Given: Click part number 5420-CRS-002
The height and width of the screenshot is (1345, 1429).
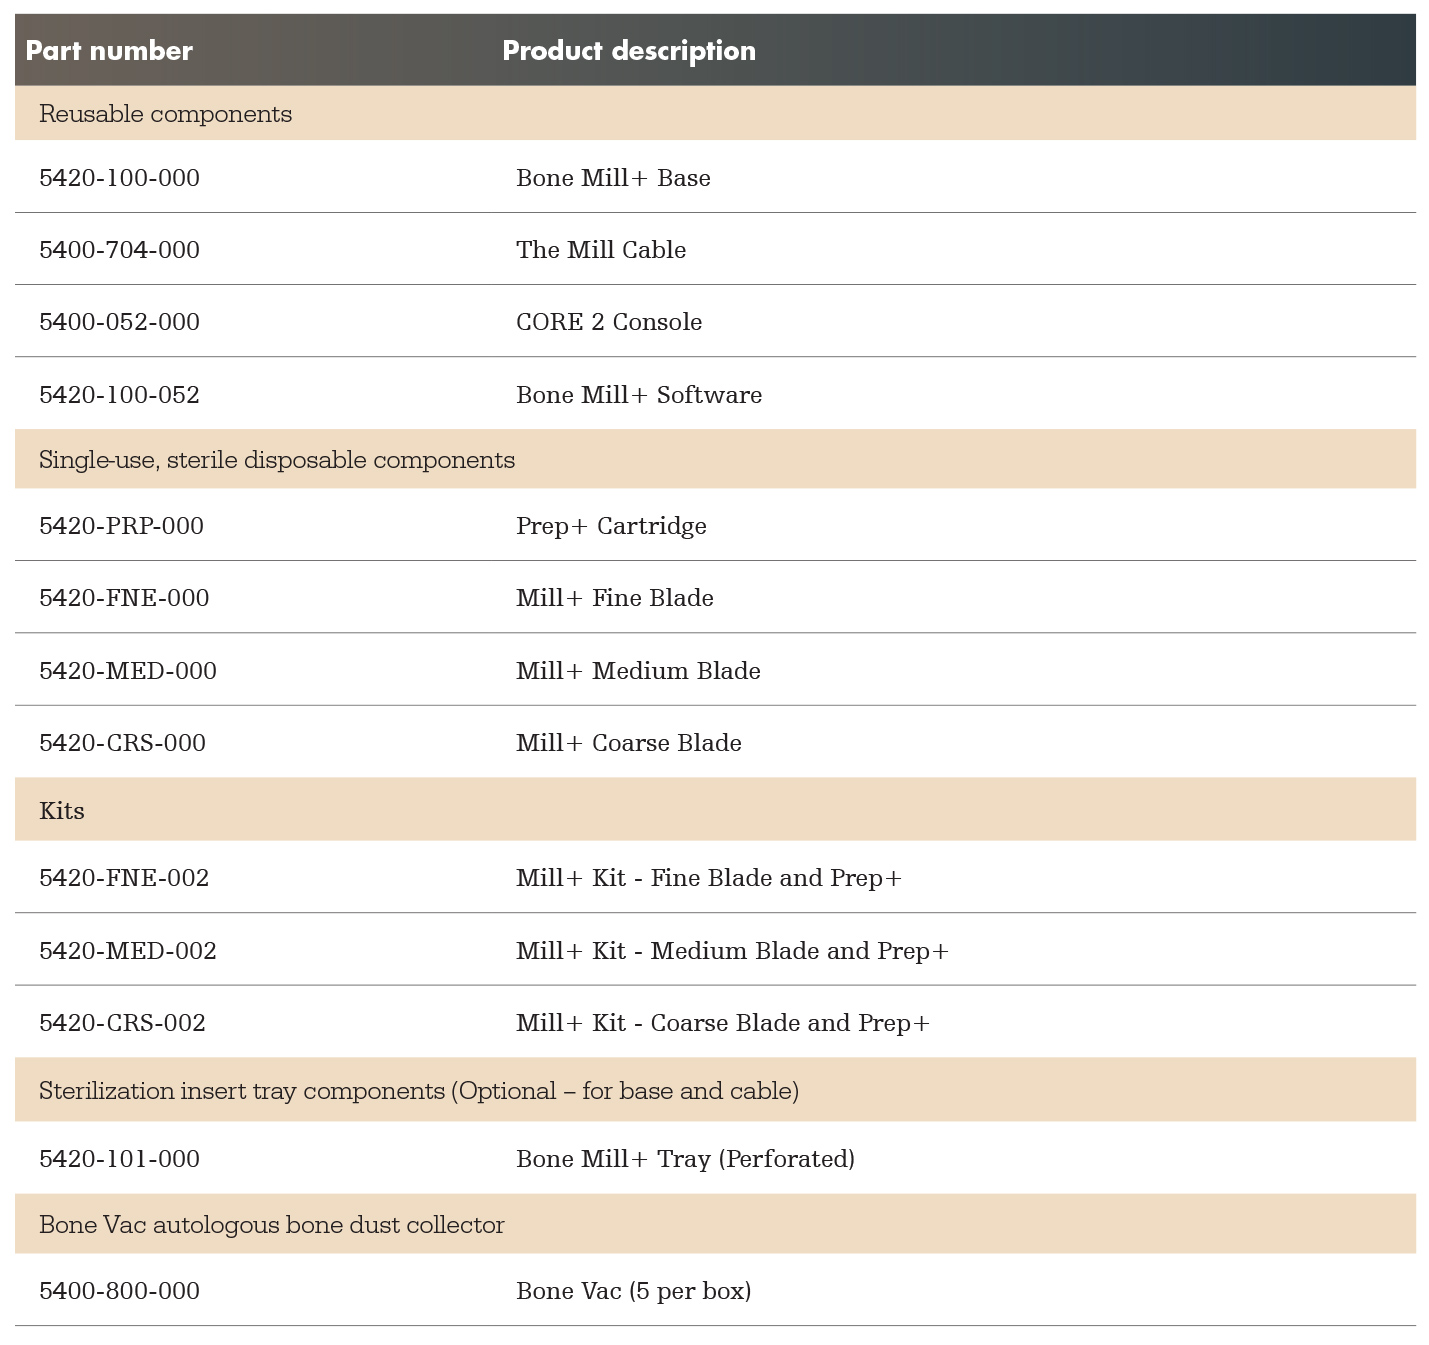Looking at the screenshot, I should click(123, 1023).
